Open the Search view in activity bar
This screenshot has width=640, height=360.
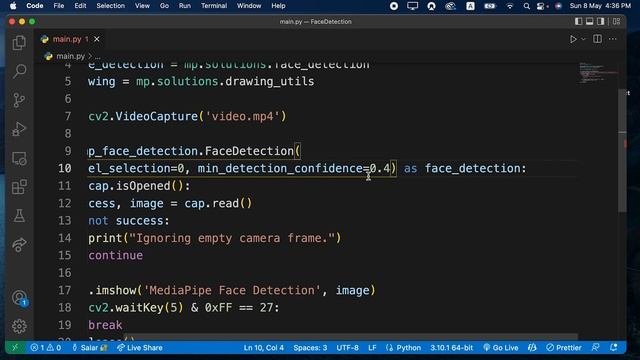coord(19,71)
